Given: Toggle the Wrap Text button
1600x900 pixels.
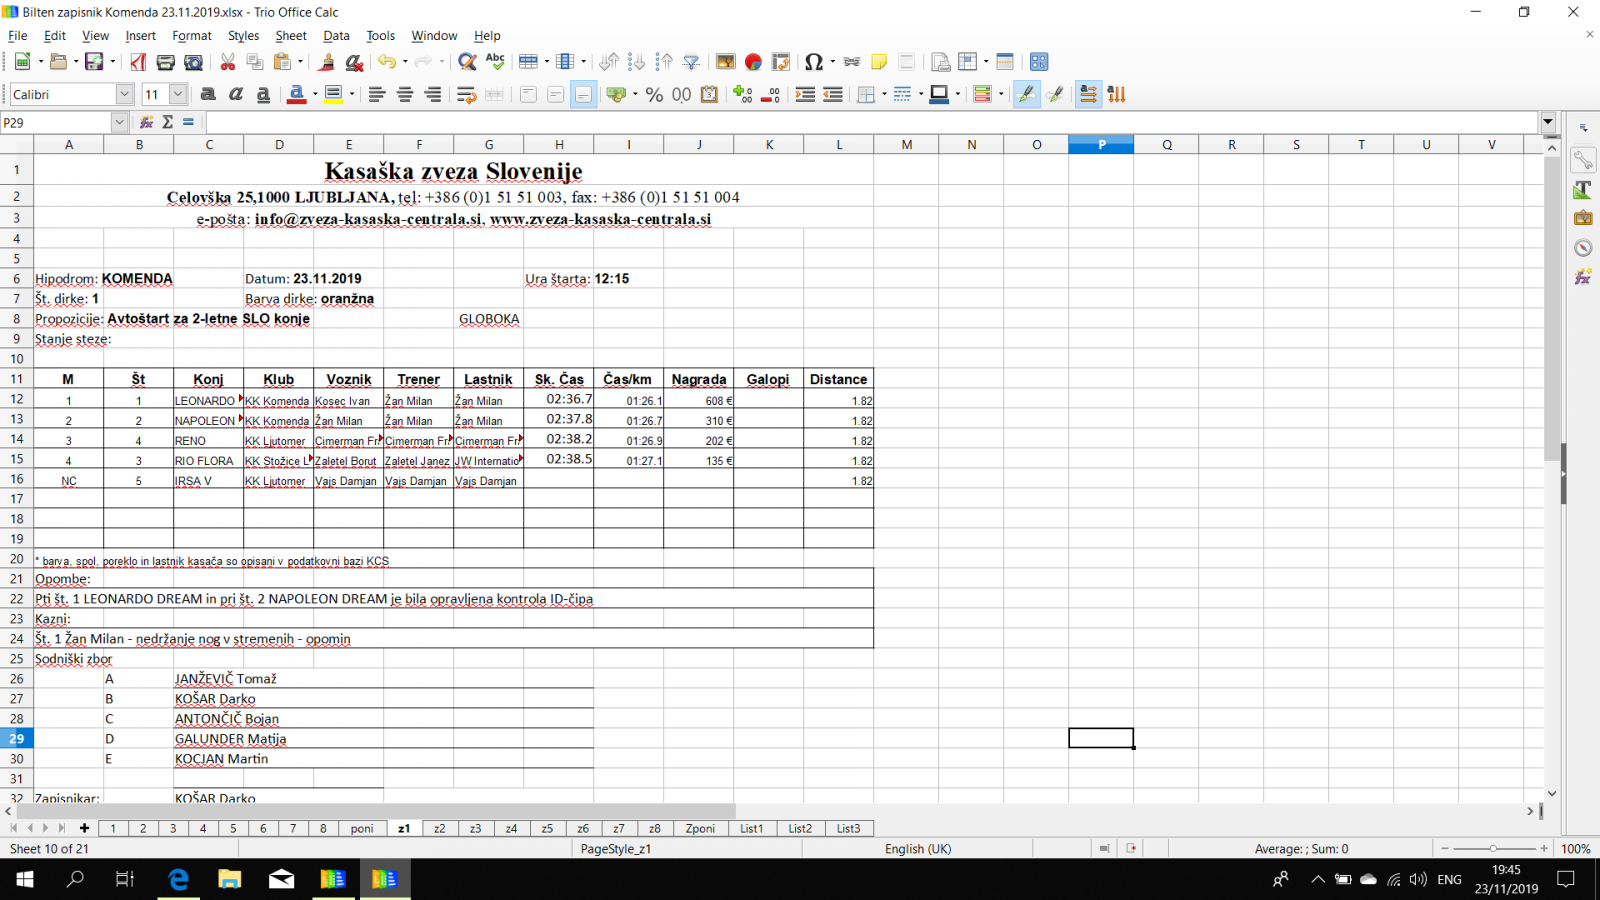Looking at the screenshot, I should pos(466,94).
